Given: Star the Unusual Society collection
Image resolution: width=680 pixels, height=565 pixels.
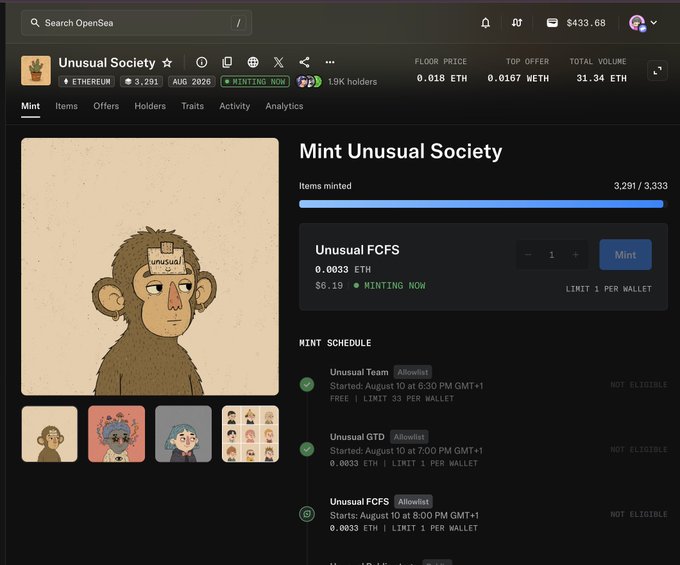Looking at the screenshot, I should click(x=167, y=63).
